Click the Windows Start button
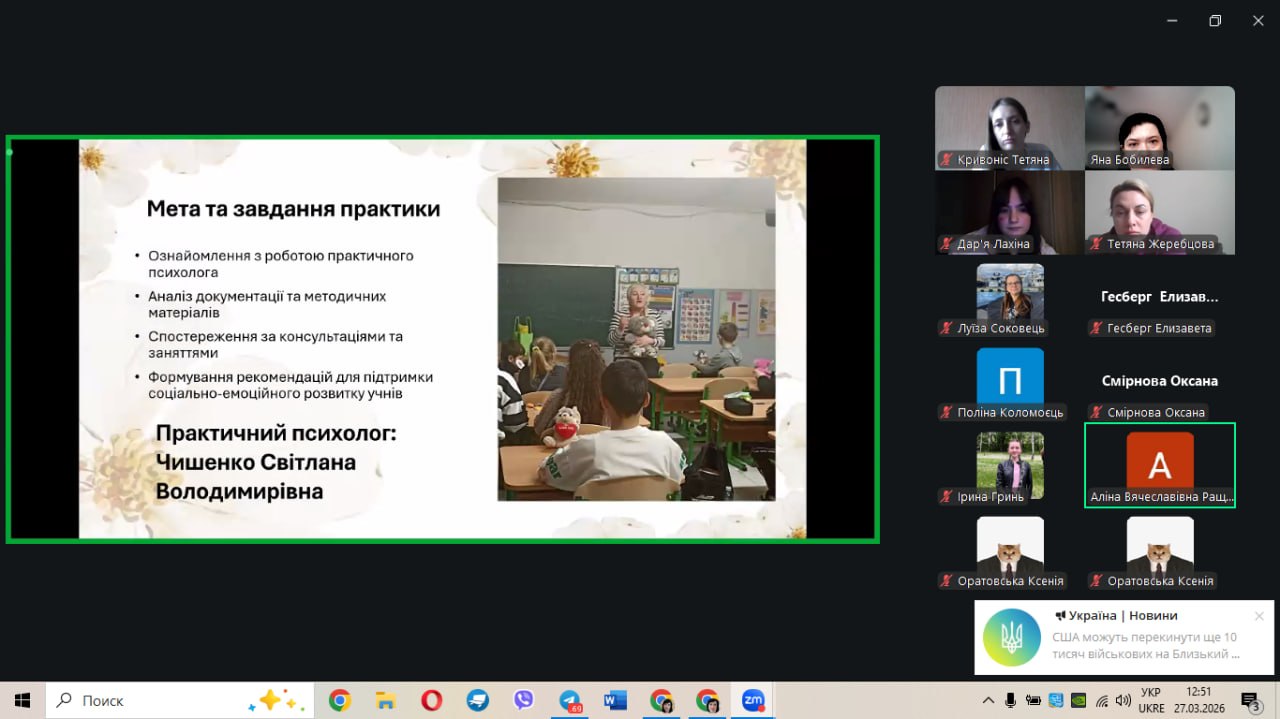1280x719 pixels. [22, 700]
